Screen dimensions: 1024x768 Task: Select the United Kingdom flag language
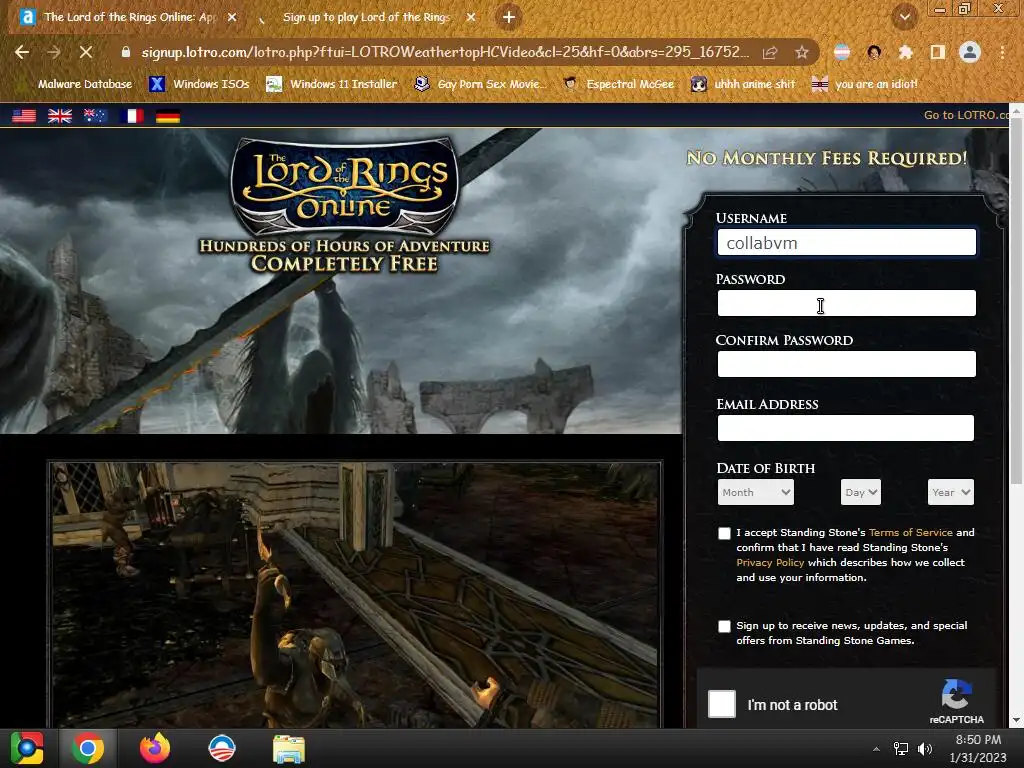pyautogui.click(x=60, y=116)
